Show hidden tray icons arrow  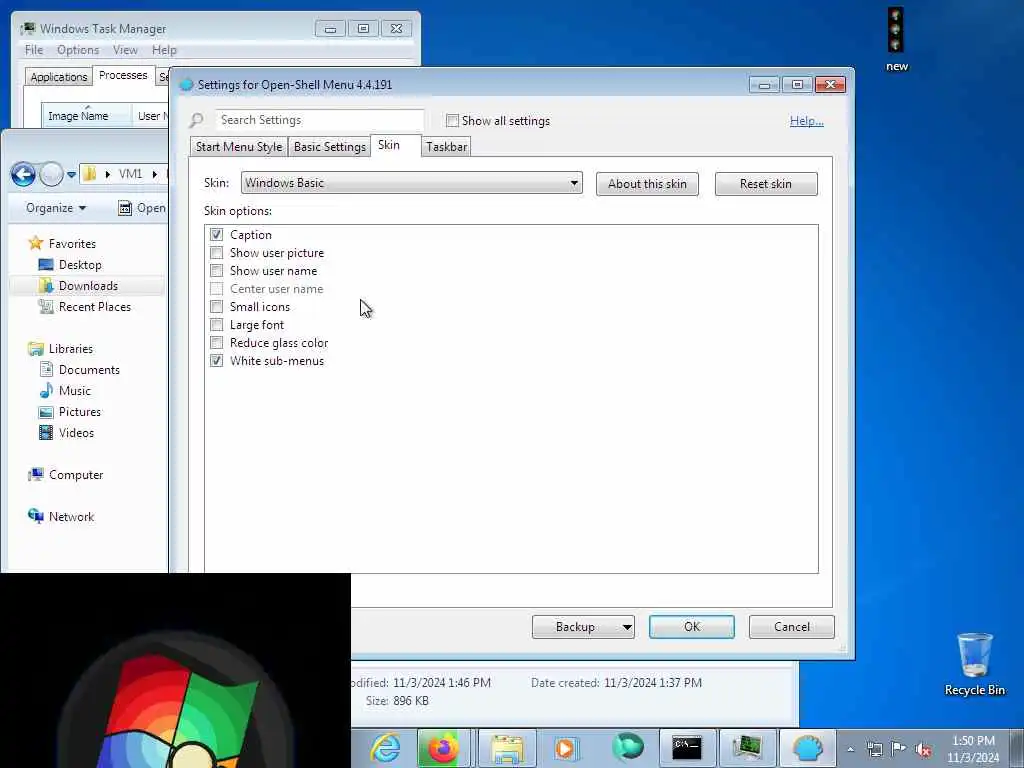point(850,750)
